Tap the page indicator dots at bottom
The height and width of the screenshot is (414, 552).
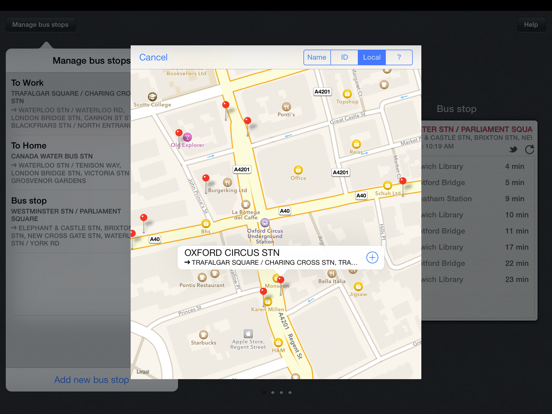click(277, 393)
